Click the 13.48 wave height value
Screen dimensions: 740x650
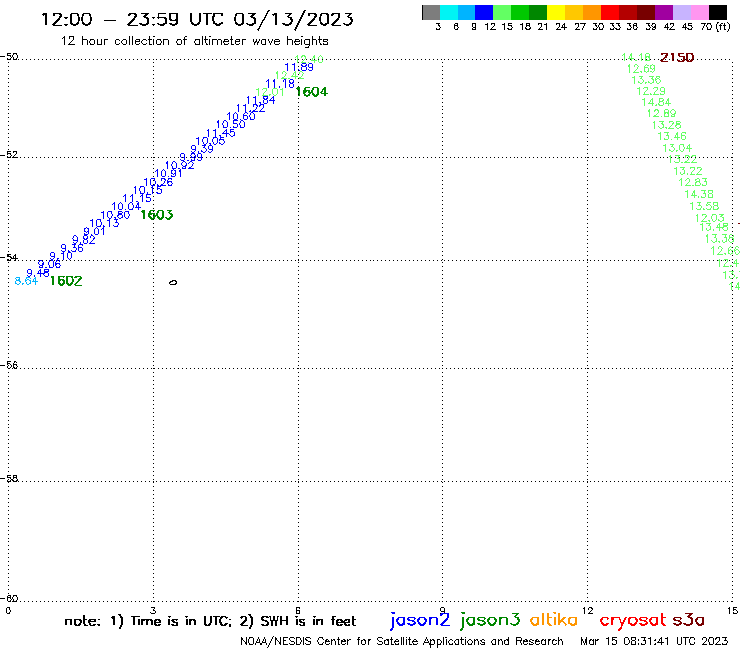pyautogui.click(x=714, y=227)
